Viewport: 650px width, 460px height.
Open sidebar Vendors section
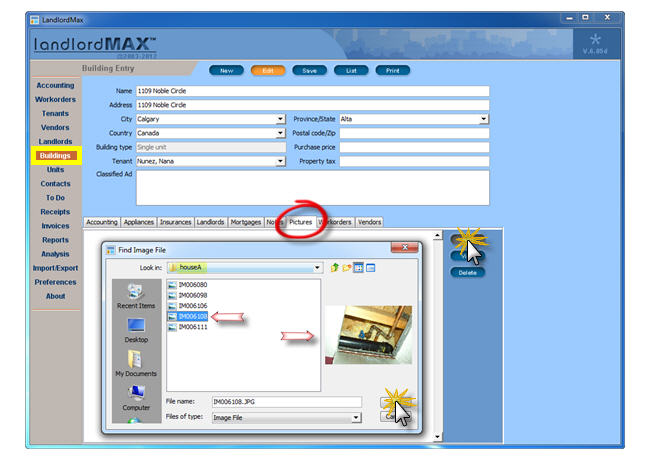[55, 128]
